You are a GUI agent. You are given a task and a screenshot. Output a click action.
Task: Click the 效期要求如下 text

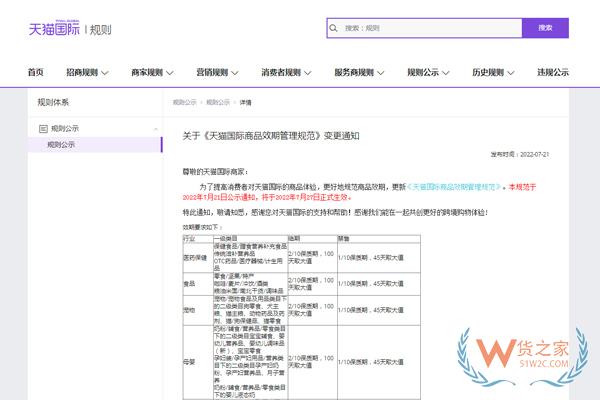(202, 227)
